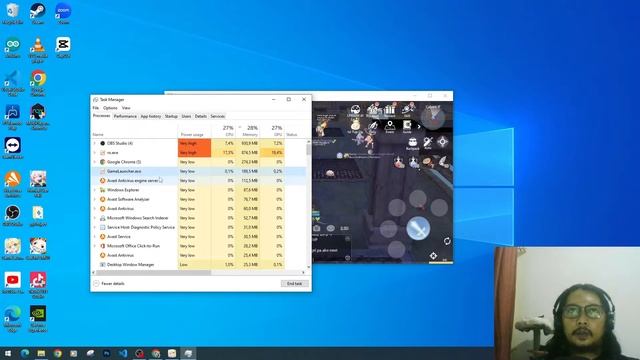Sort processes by the Memory column

point(248,131)
